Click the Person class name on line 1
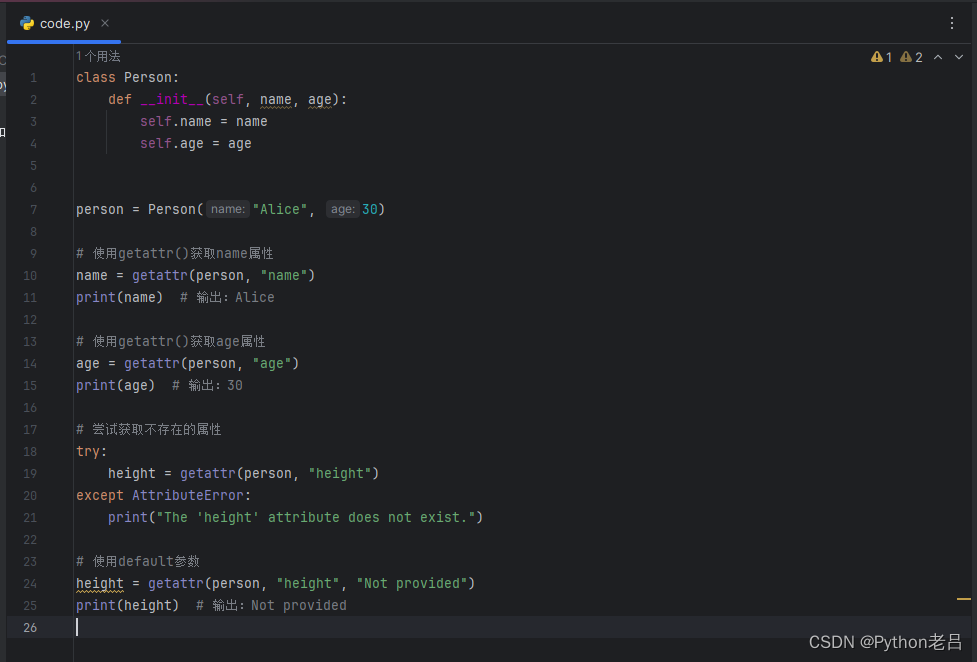Image resolution: width=977 pixels, height=662 pixels. pyautogui.click(x=148, y=78)
